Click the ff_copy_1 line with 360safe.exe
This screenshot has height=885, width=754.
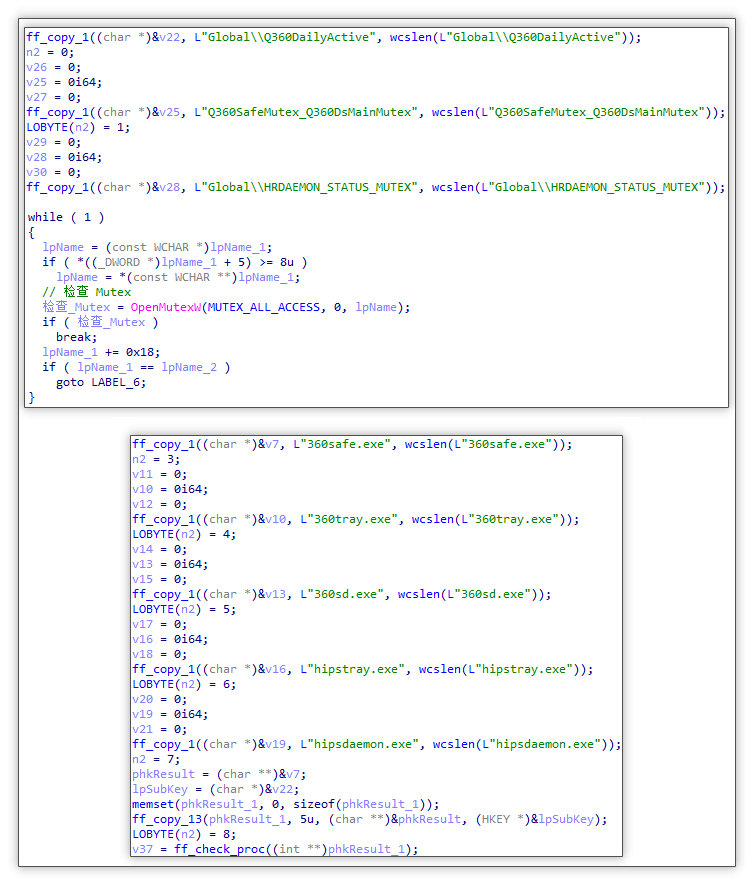[352, 444]
